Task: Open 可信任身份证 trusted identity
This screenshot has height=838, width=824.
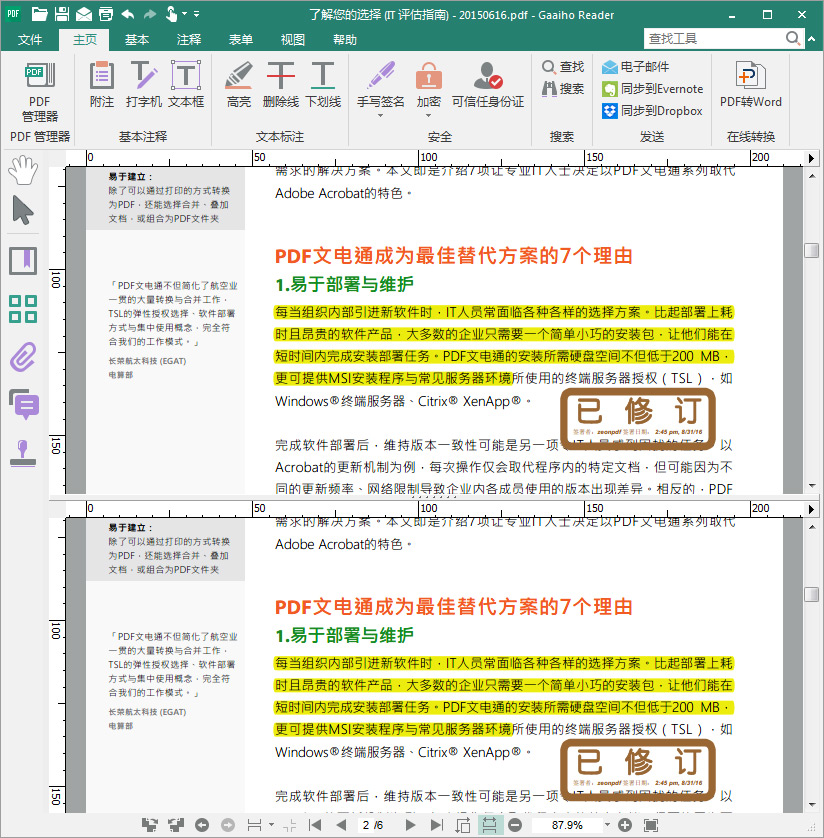Action: pyautogui.click(x=488, y=84)
